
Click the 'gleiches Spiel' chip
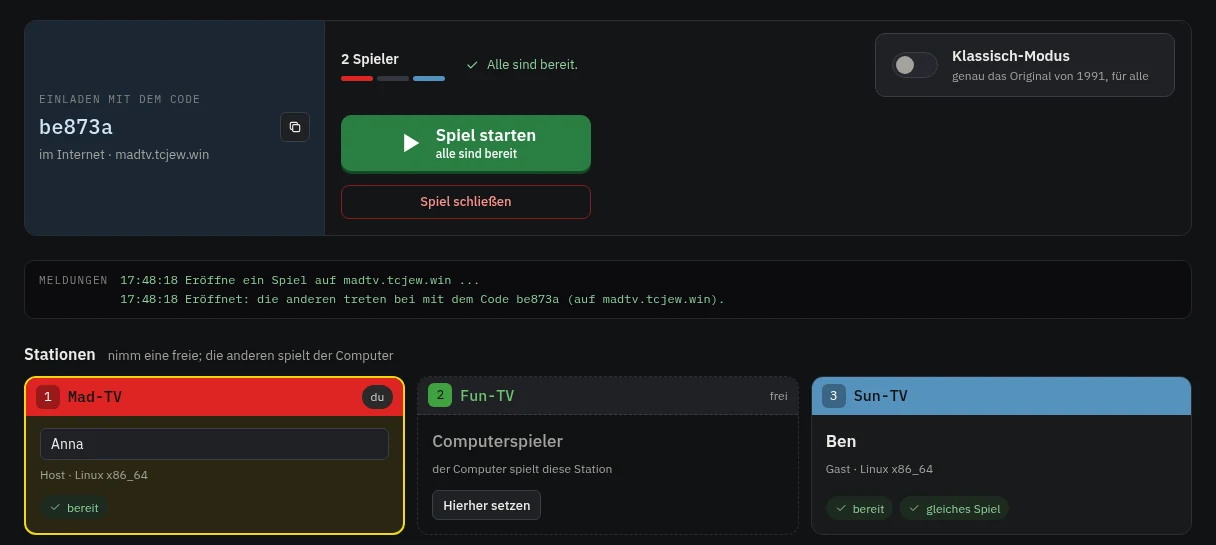coord(954,509)
